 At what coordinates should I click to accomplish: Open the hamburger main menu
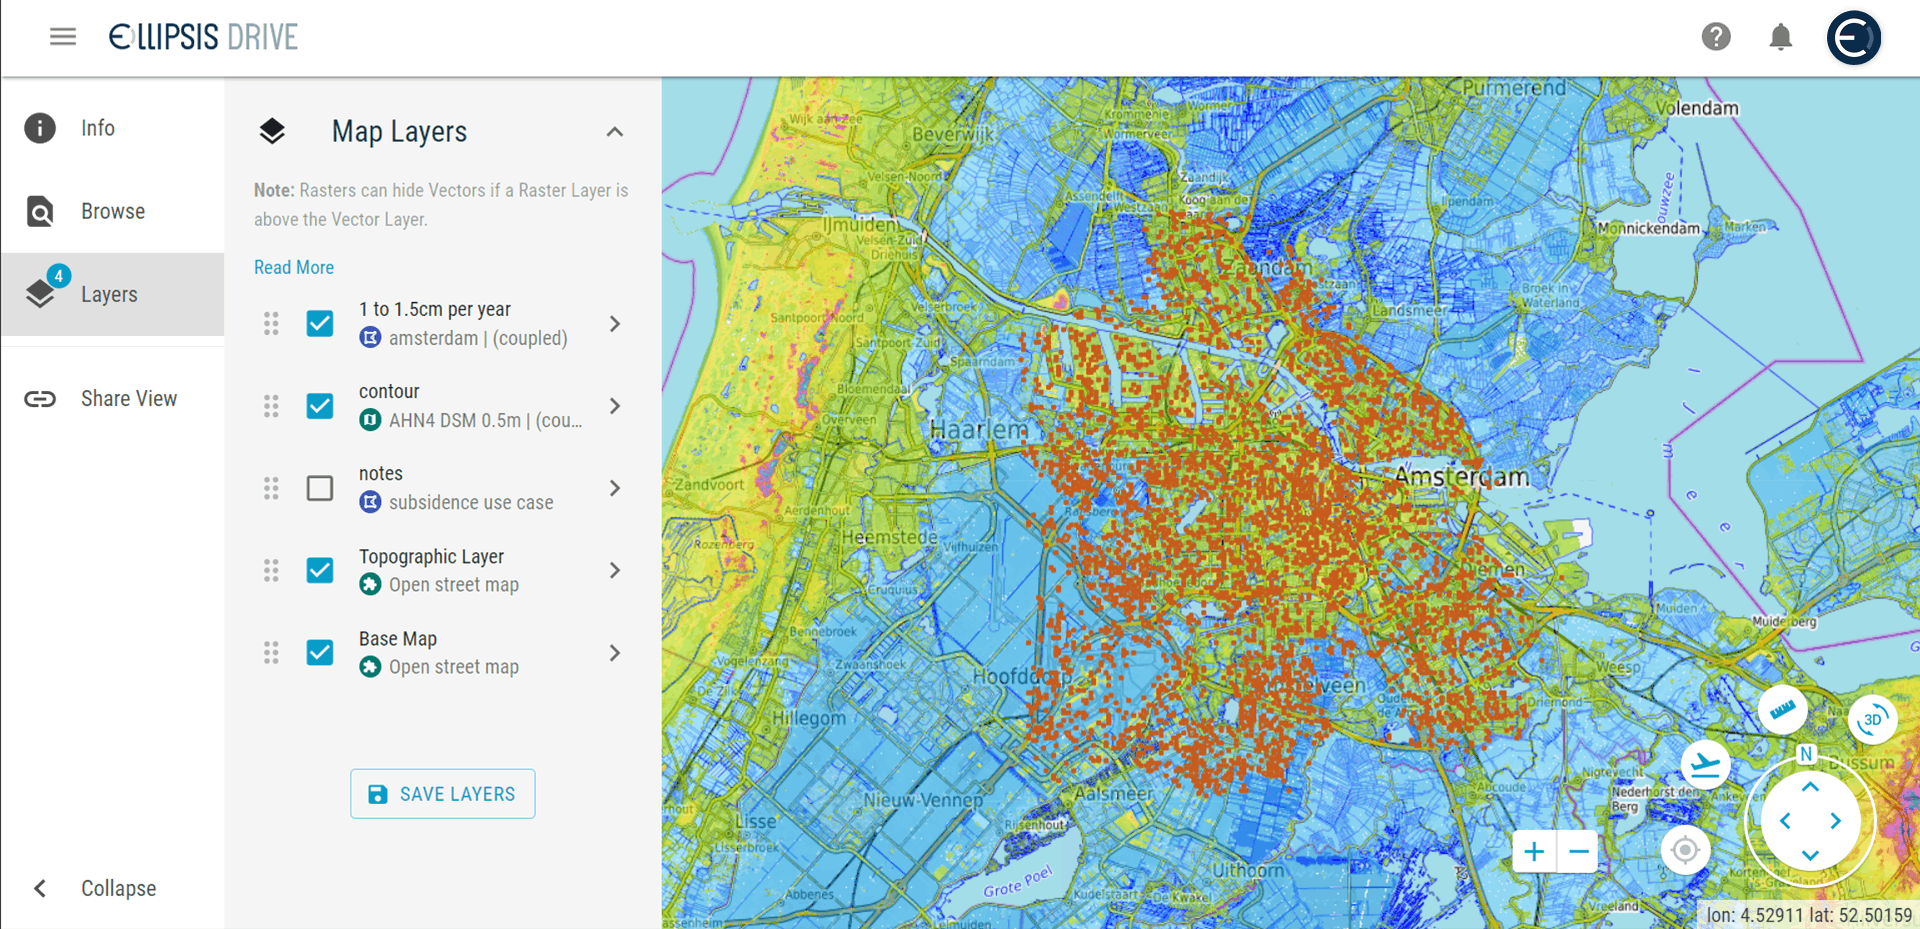(x=63, y=37)
